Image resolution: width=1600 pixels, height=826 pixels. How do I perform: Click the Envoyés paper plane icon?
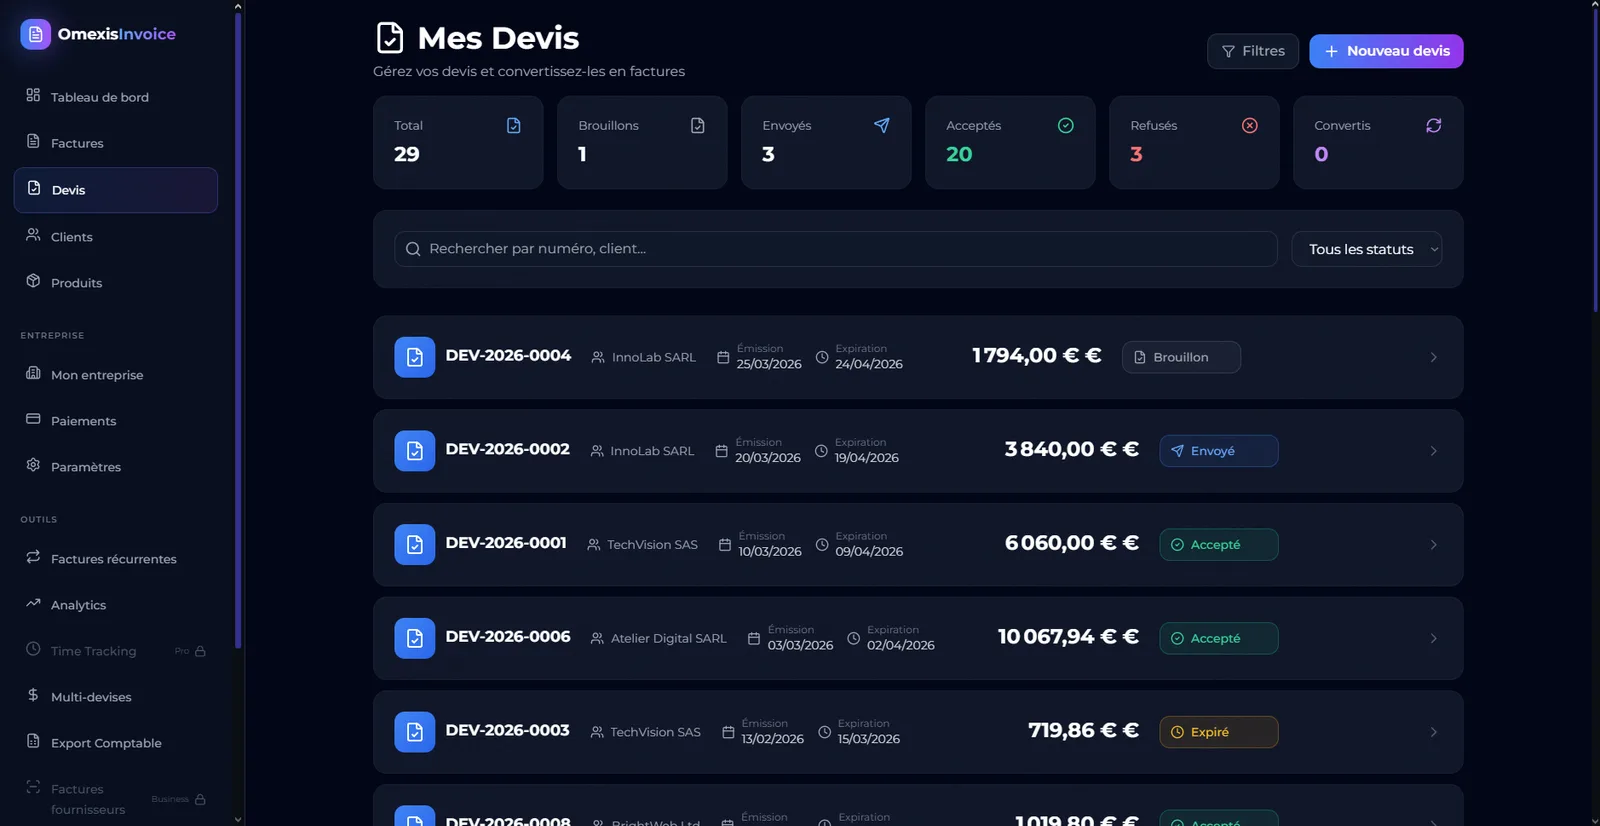point(881,125)
